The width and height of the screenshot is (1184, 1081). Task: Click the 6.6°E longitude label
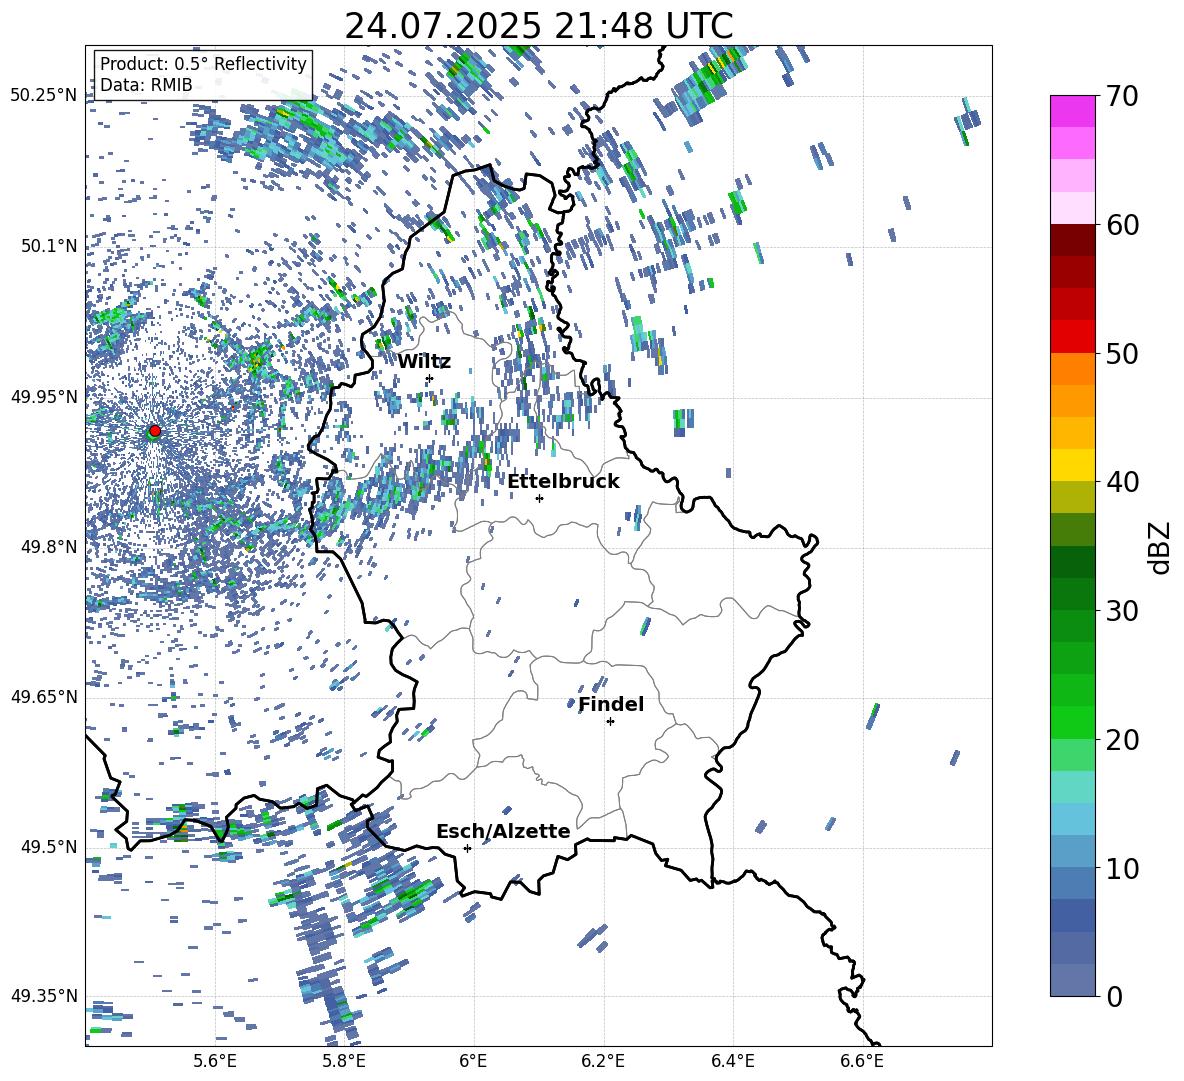[862, 1061]
